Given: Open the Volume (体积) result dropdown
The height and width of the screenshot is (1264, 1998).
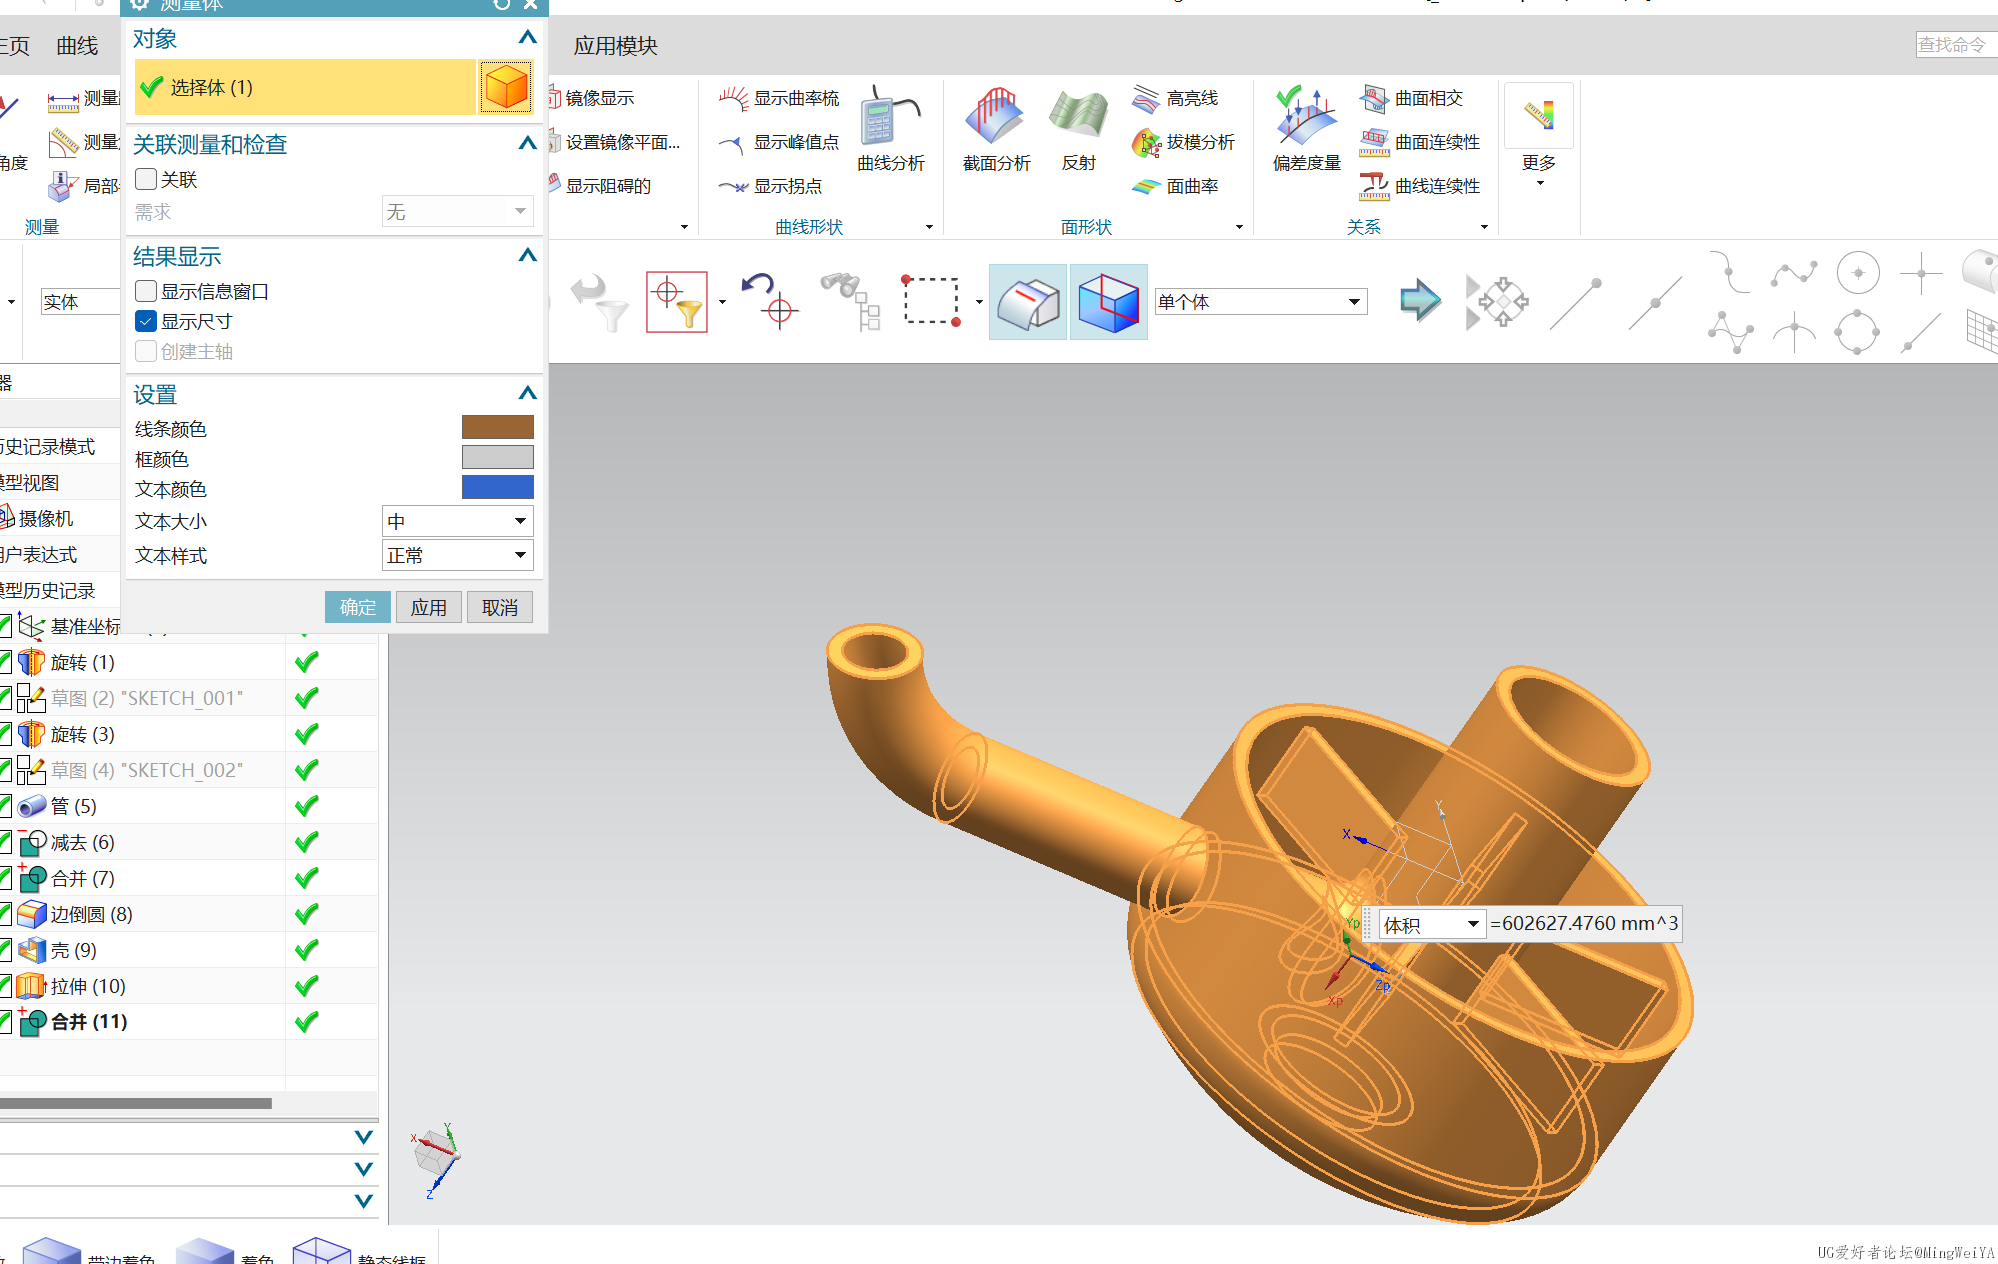Looking at the screenshot, I should pyautogui.click(x=1430, y=925).
